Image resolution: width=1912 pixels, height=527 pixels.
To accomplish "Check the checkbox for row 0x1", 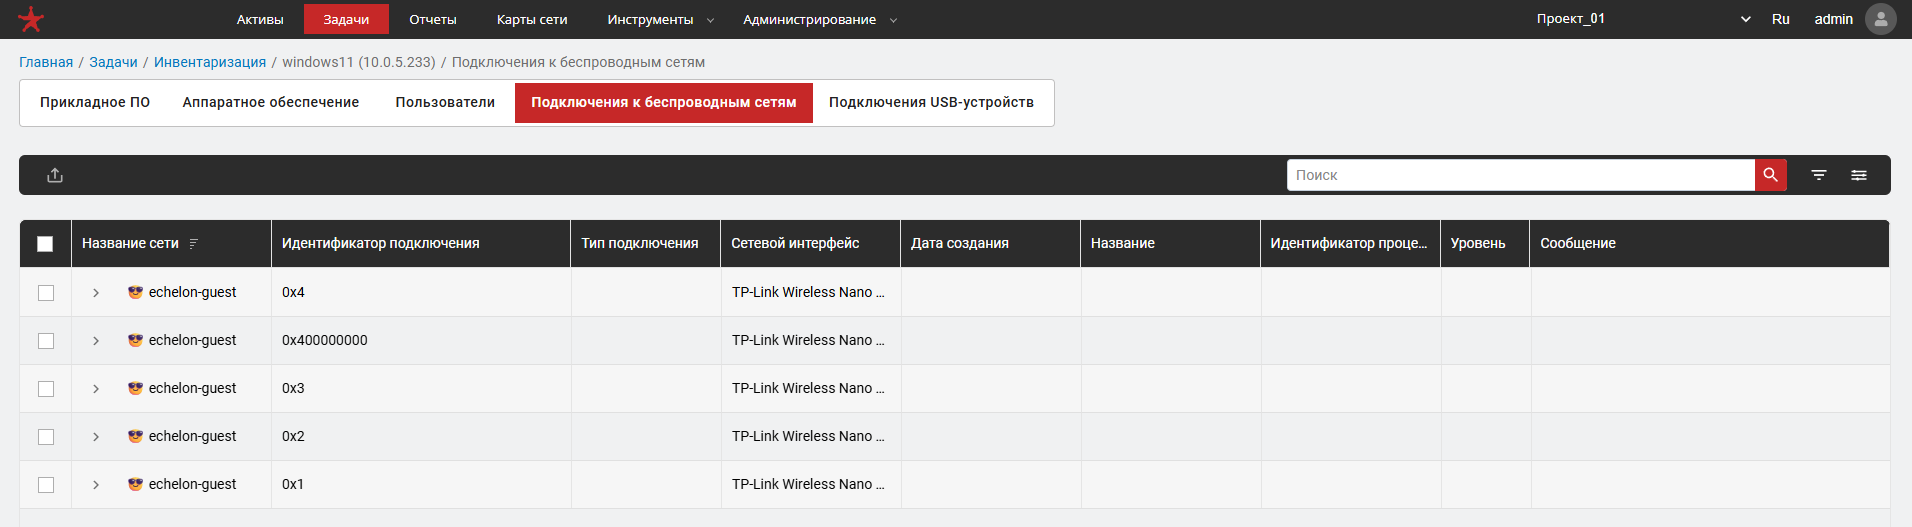I will point(46,485).
